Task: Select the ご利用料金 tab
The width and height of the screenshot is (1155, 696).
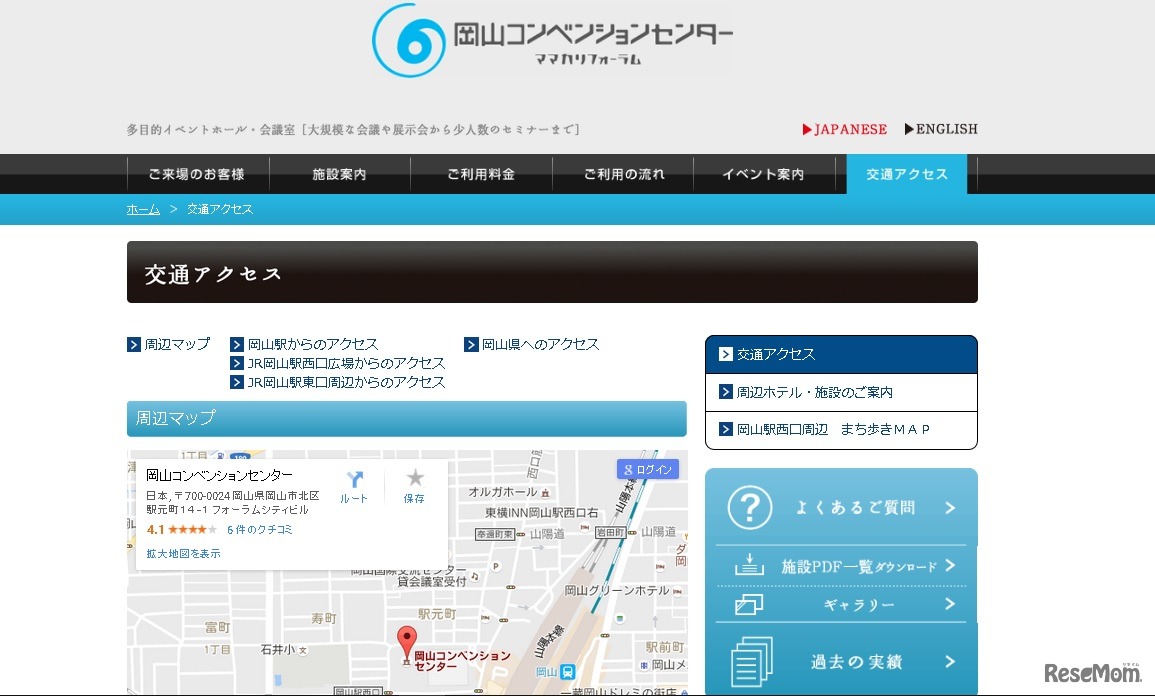Action: pyautogui.click(x=480, y=172)
